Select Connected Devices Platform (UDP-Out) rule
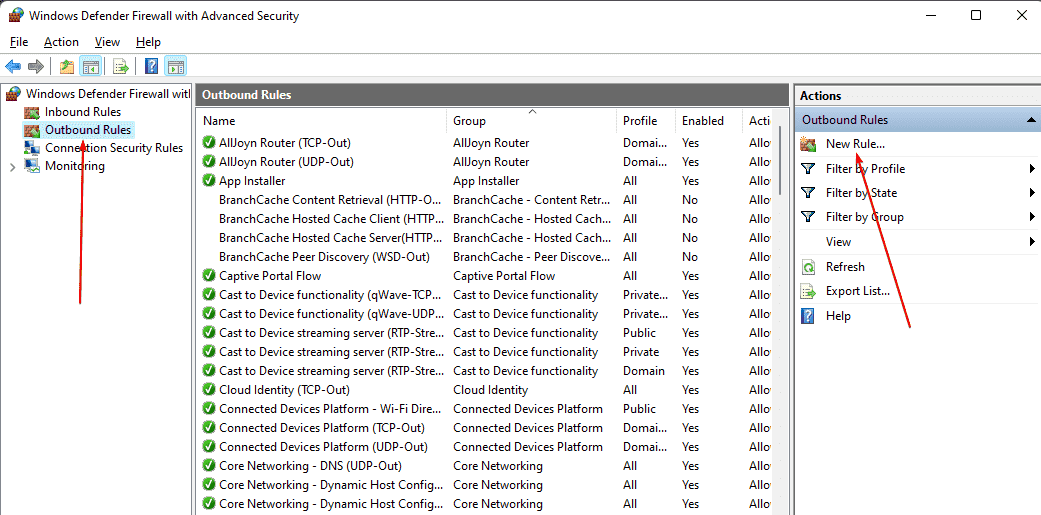 point(323,447)
